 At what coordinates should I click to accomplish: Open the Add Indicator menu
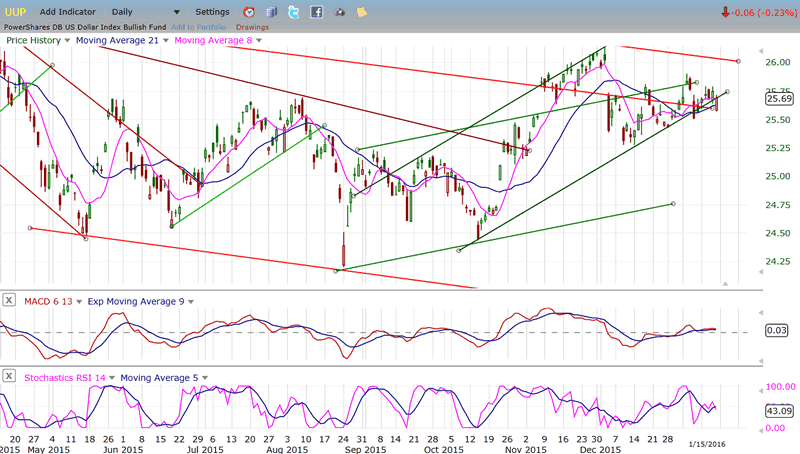67,12
